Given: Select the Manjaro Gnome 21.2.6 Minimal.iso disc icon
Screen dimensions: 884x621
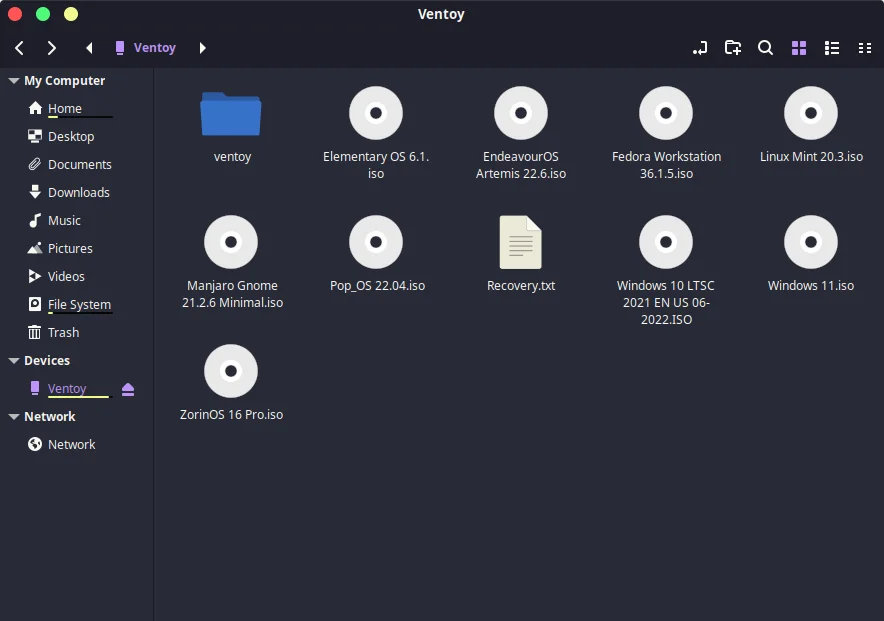Looking at the screenshot, I should [231, 242].
